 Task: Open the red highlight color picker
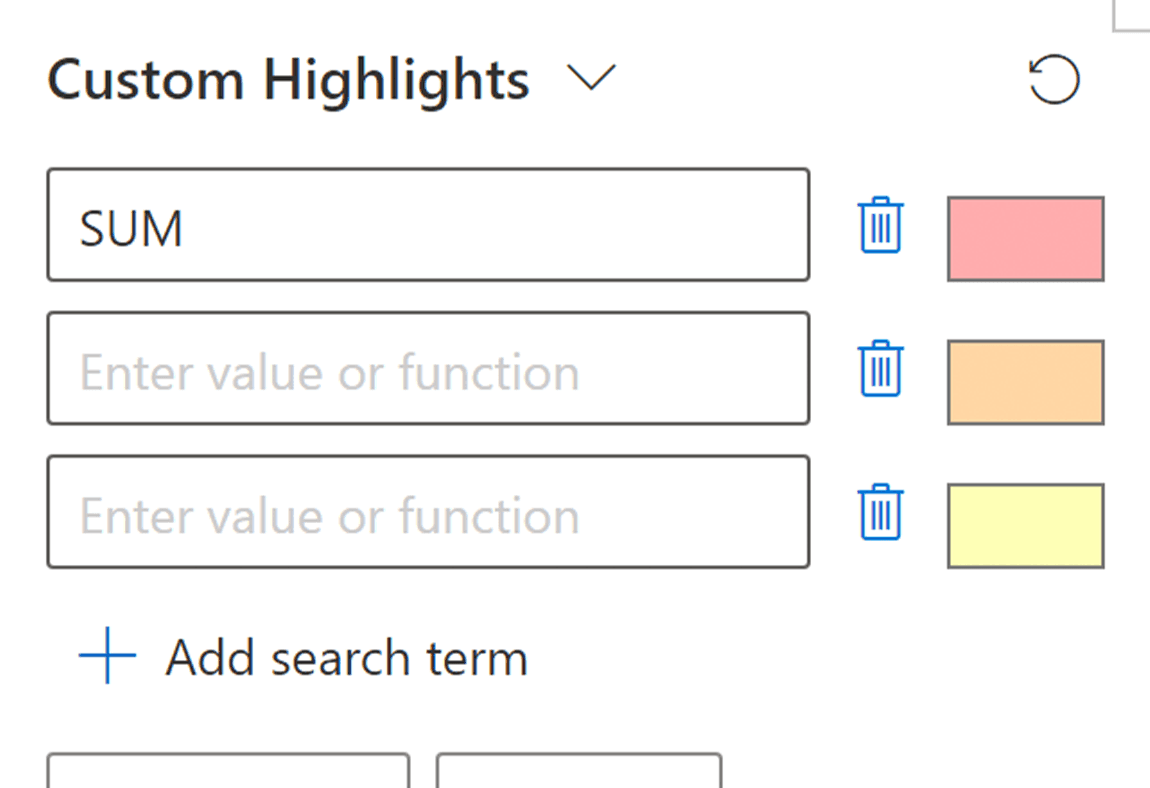[1025, 239]
